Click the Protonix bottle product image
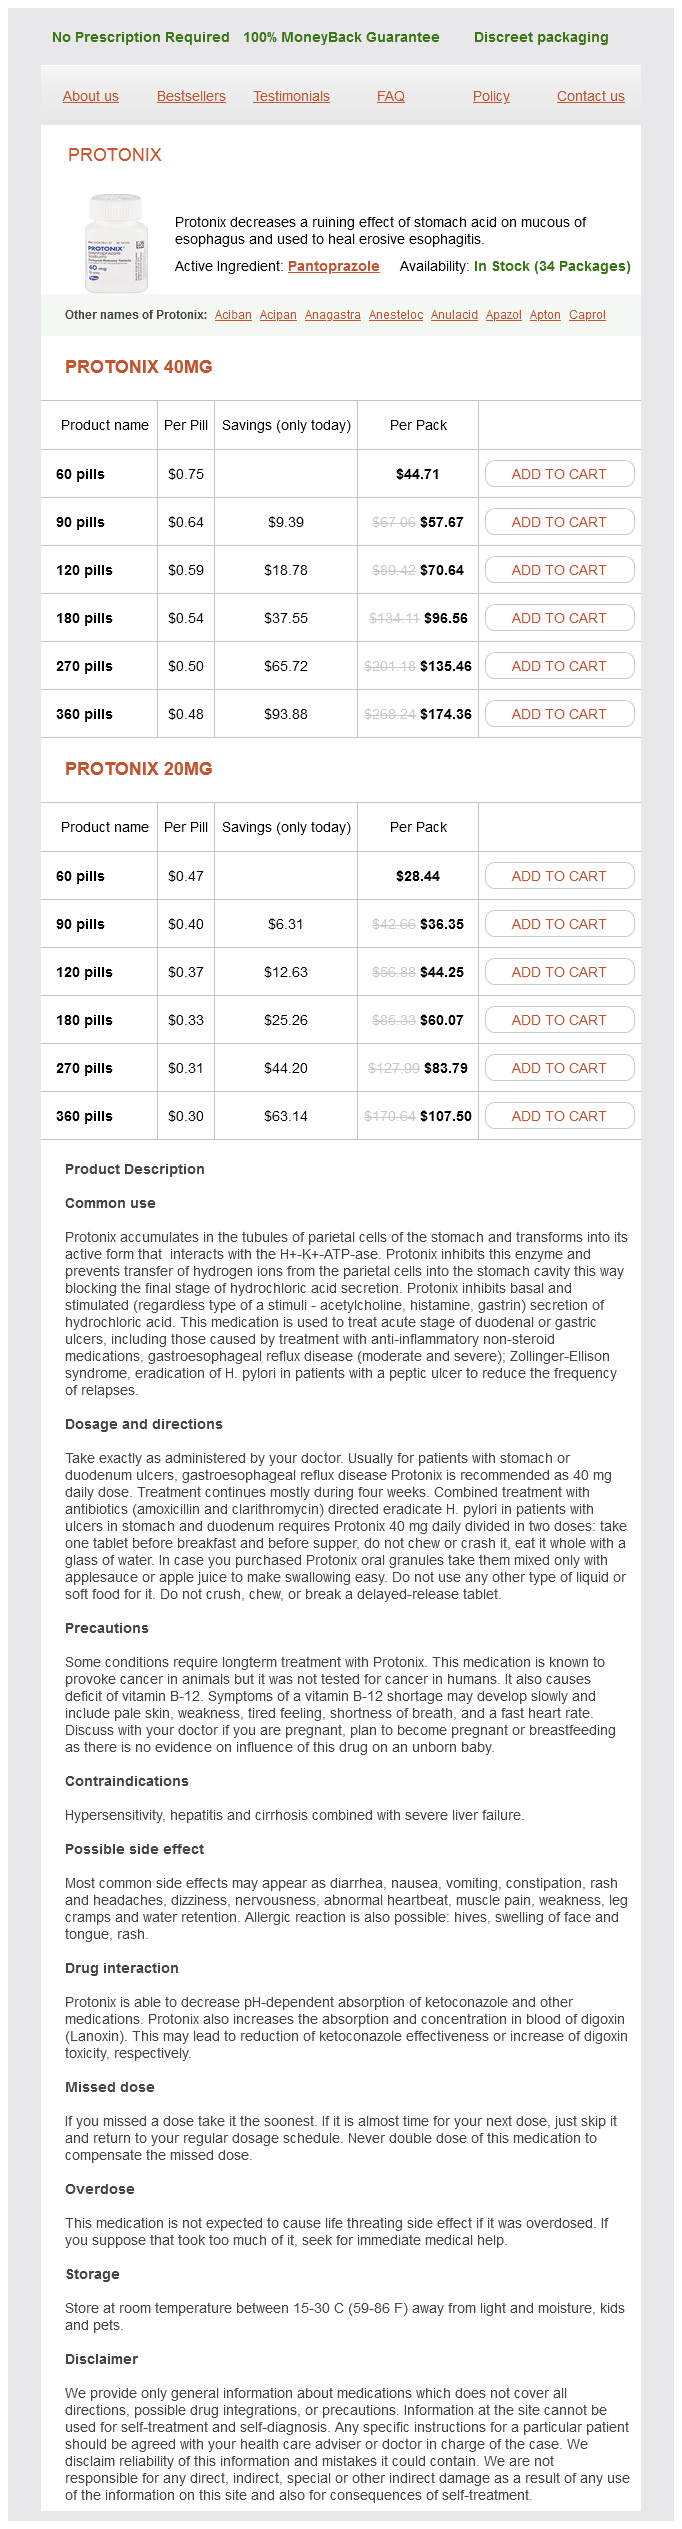Image resolution: width=682 pixels, height=2529 pixels. 116,243
